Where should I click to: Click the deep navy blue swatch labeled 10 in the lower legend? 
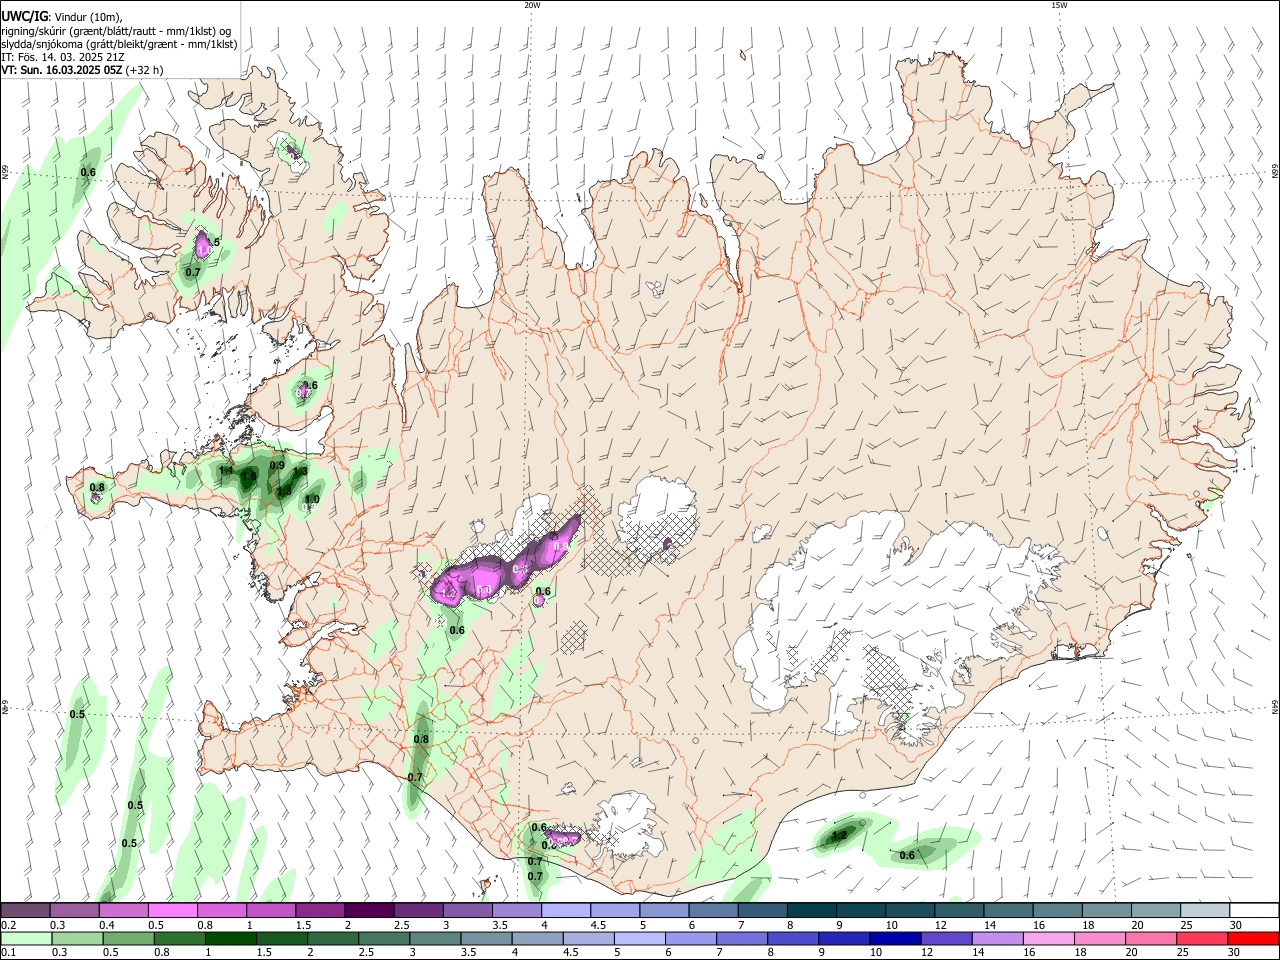895,938
